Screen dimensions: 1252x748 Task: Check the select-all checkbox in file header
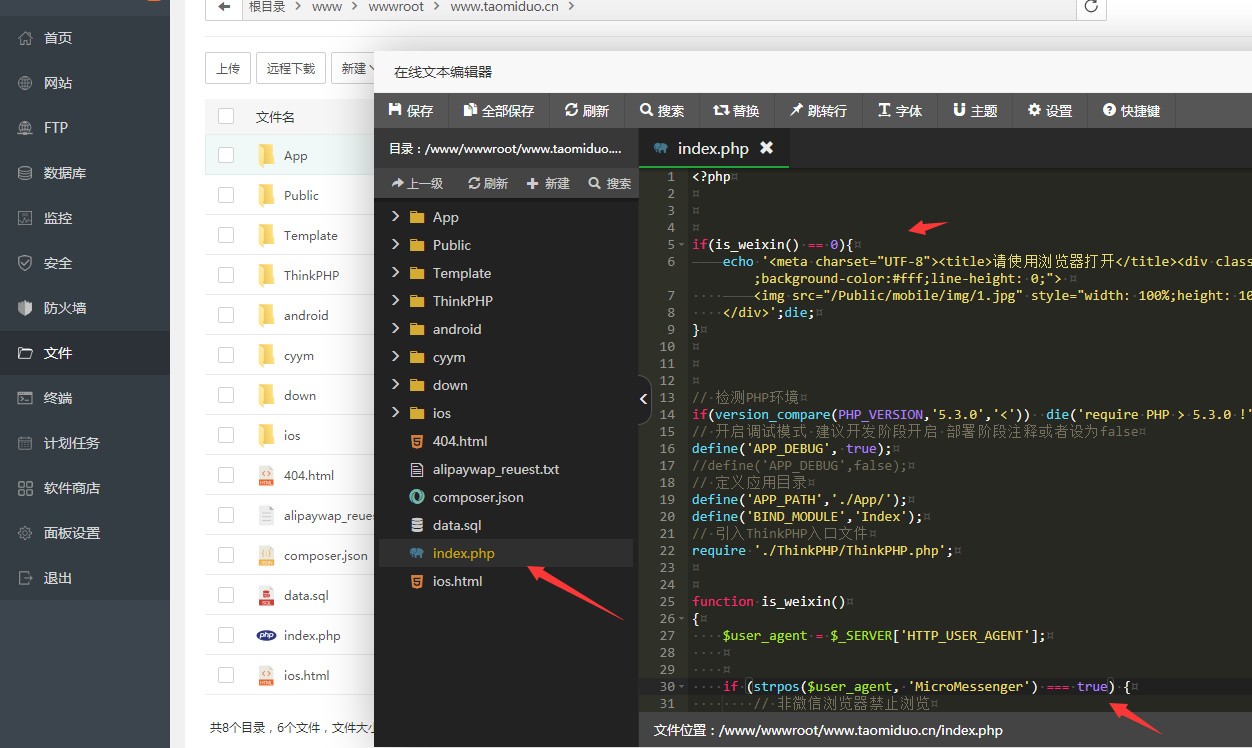tap(226, 117)
